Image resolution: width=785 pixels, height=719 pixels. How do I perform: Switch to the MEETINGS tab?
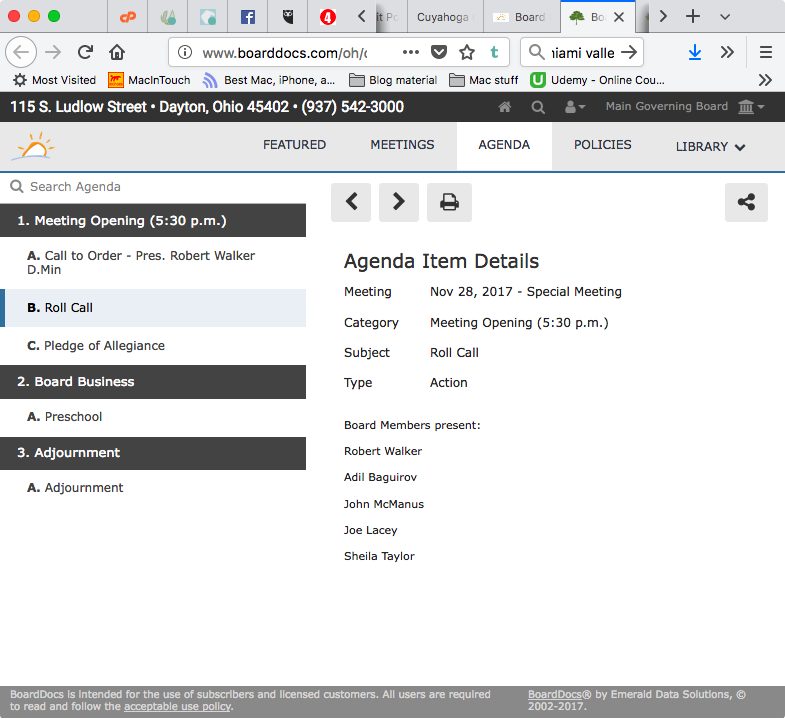pyautogui.click(x=402, y=145)
